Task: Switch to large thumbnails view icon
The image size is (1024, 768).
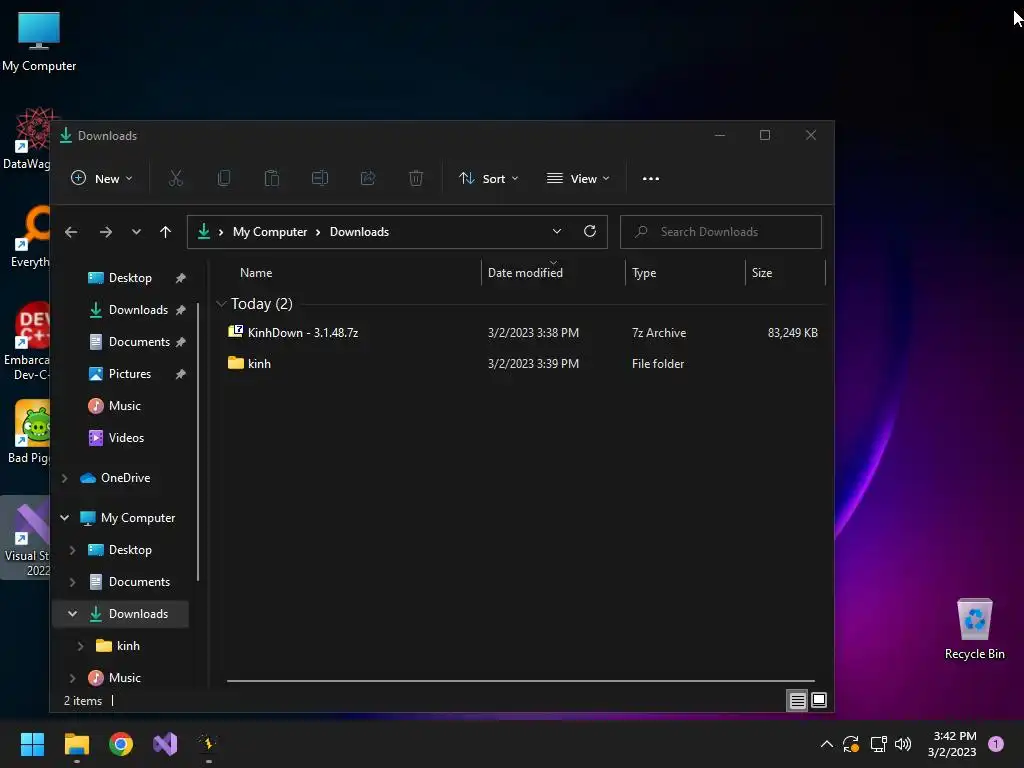Action: click(819, 701)
